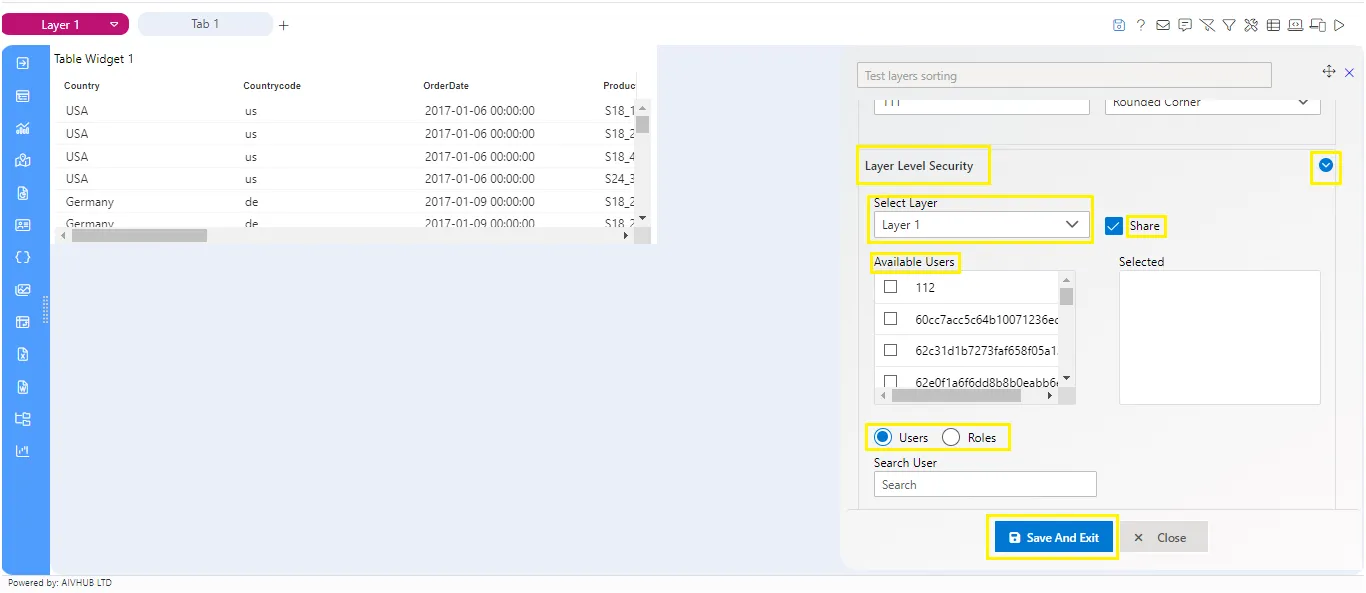Click the OrderDate column header
1366x593 pixels.
(446, 86)
